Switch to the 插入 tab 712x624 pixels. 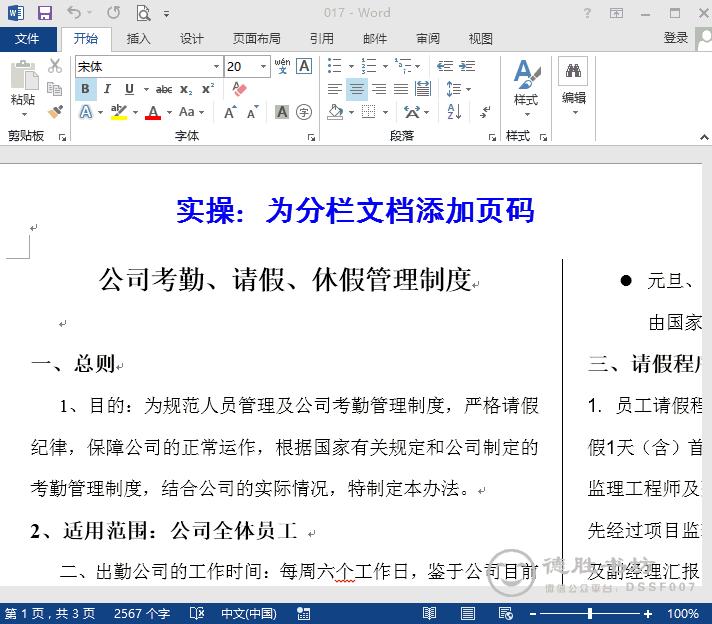point(138,39)
